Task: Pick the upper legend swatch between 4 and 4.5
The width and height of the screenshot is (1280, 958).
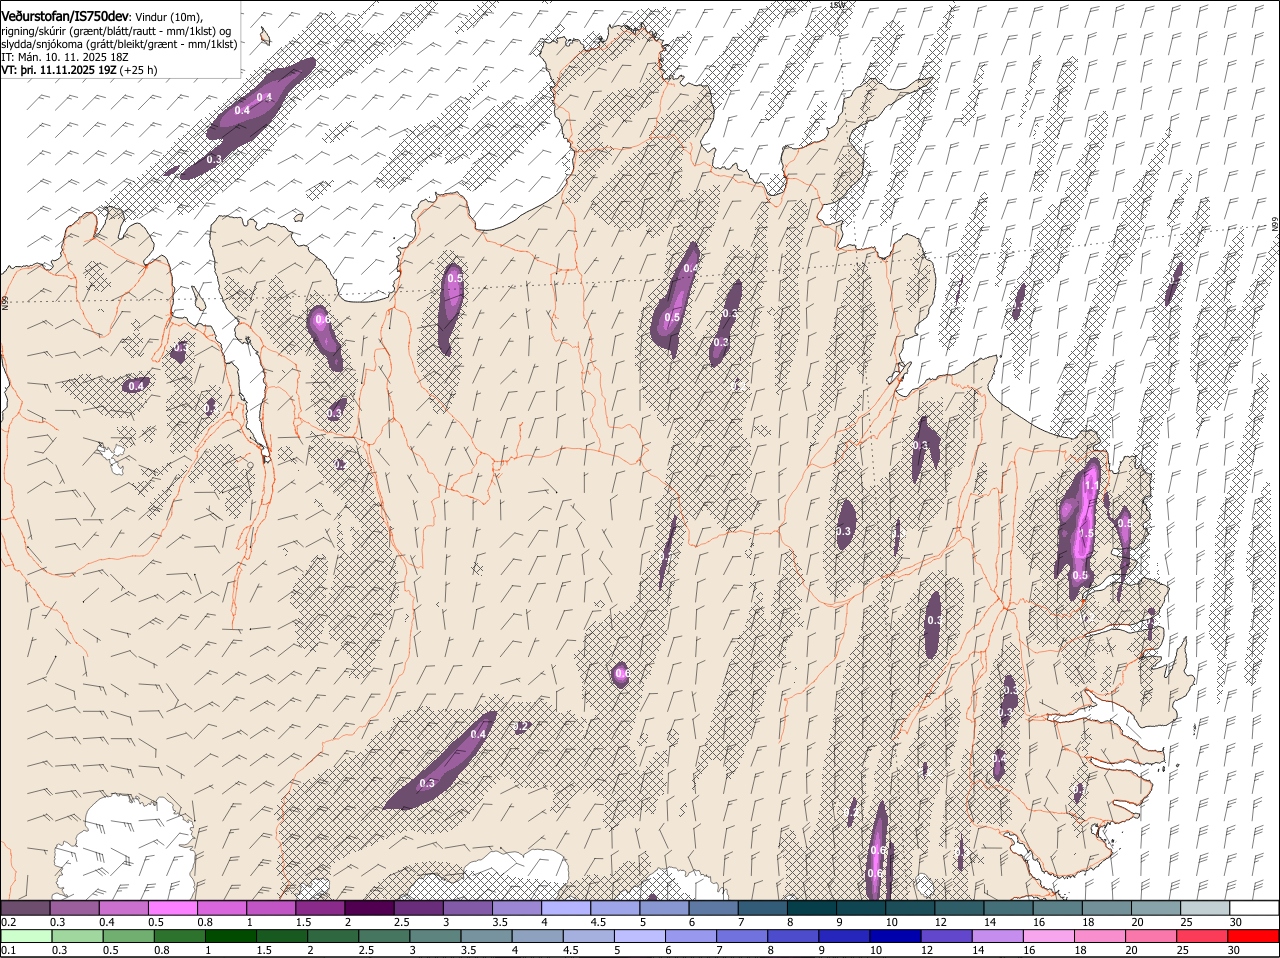Action: tap(566, 907)
